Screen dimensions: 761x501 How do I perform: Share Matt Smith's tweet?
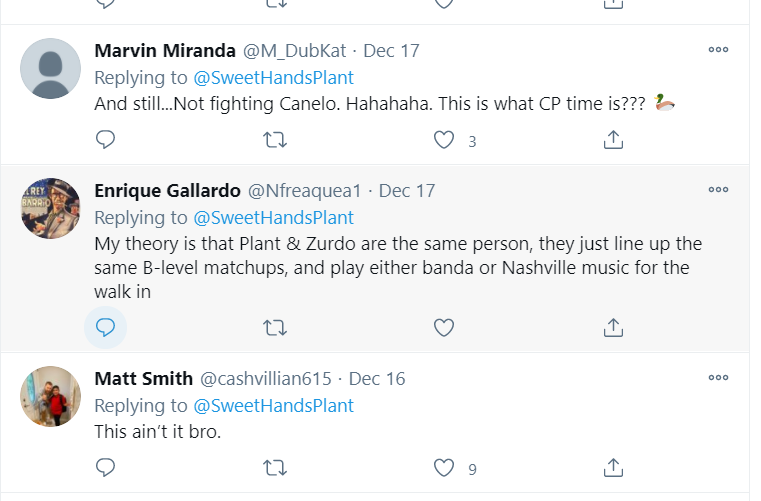614,467
